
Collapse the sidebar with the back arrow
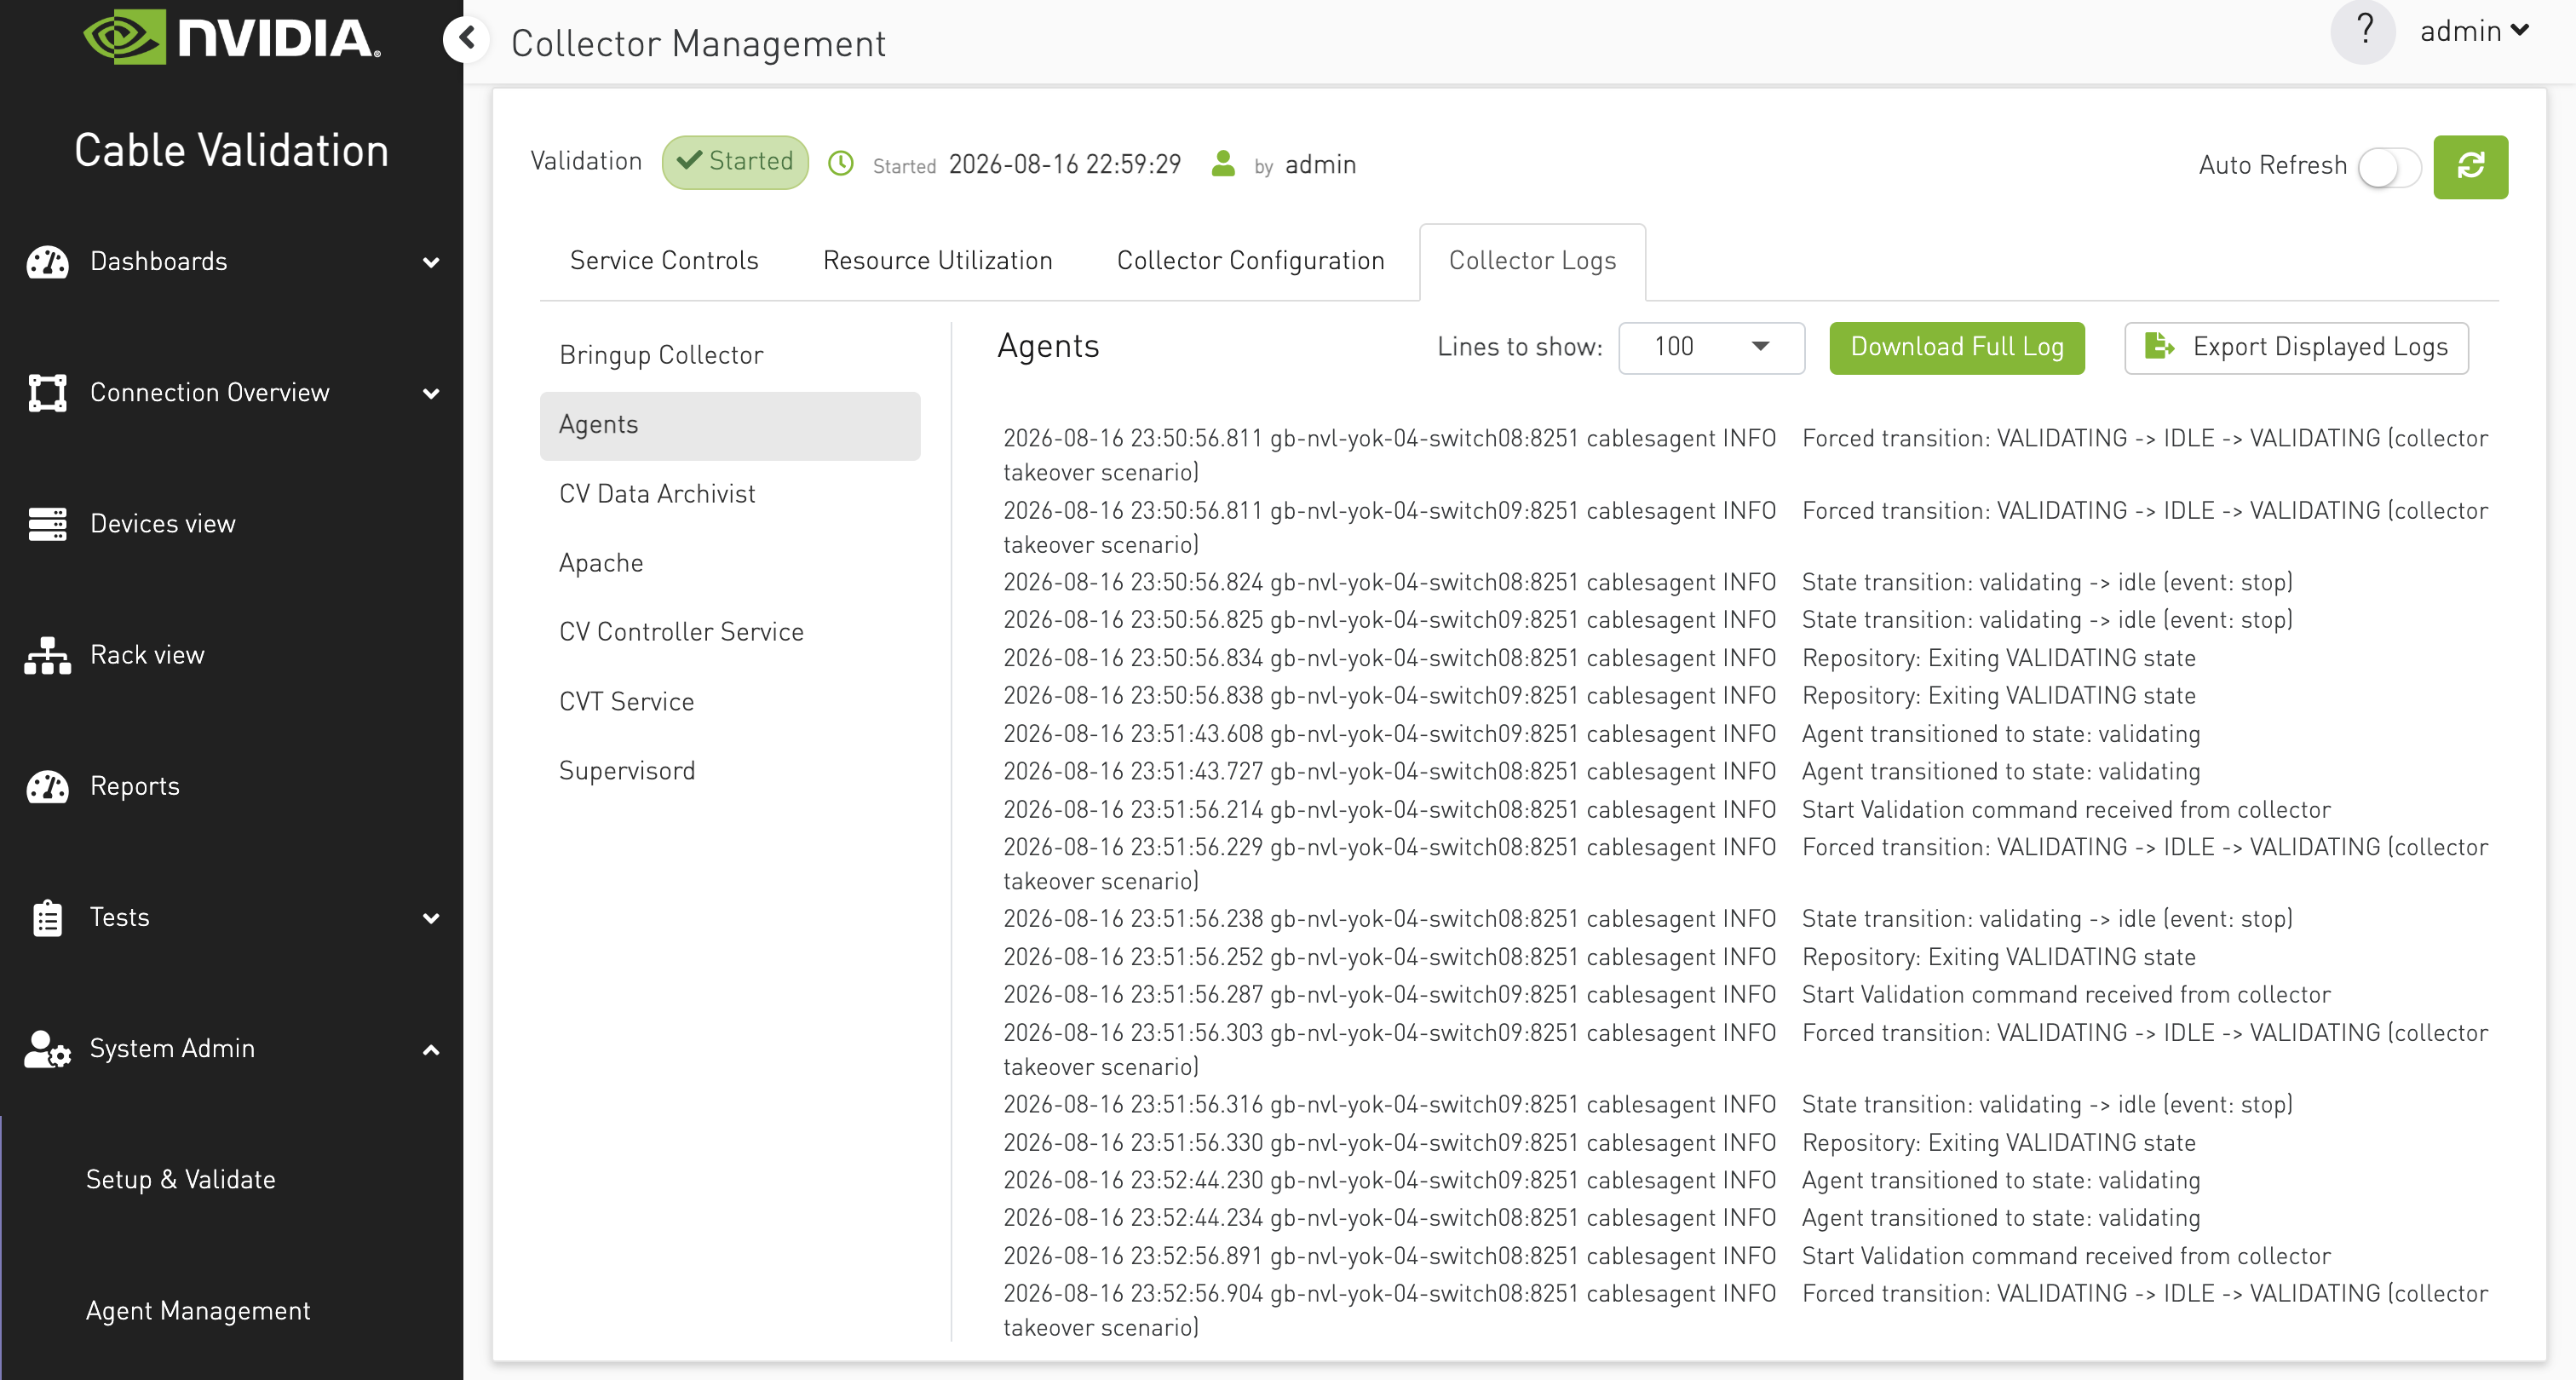pos(466,40)
